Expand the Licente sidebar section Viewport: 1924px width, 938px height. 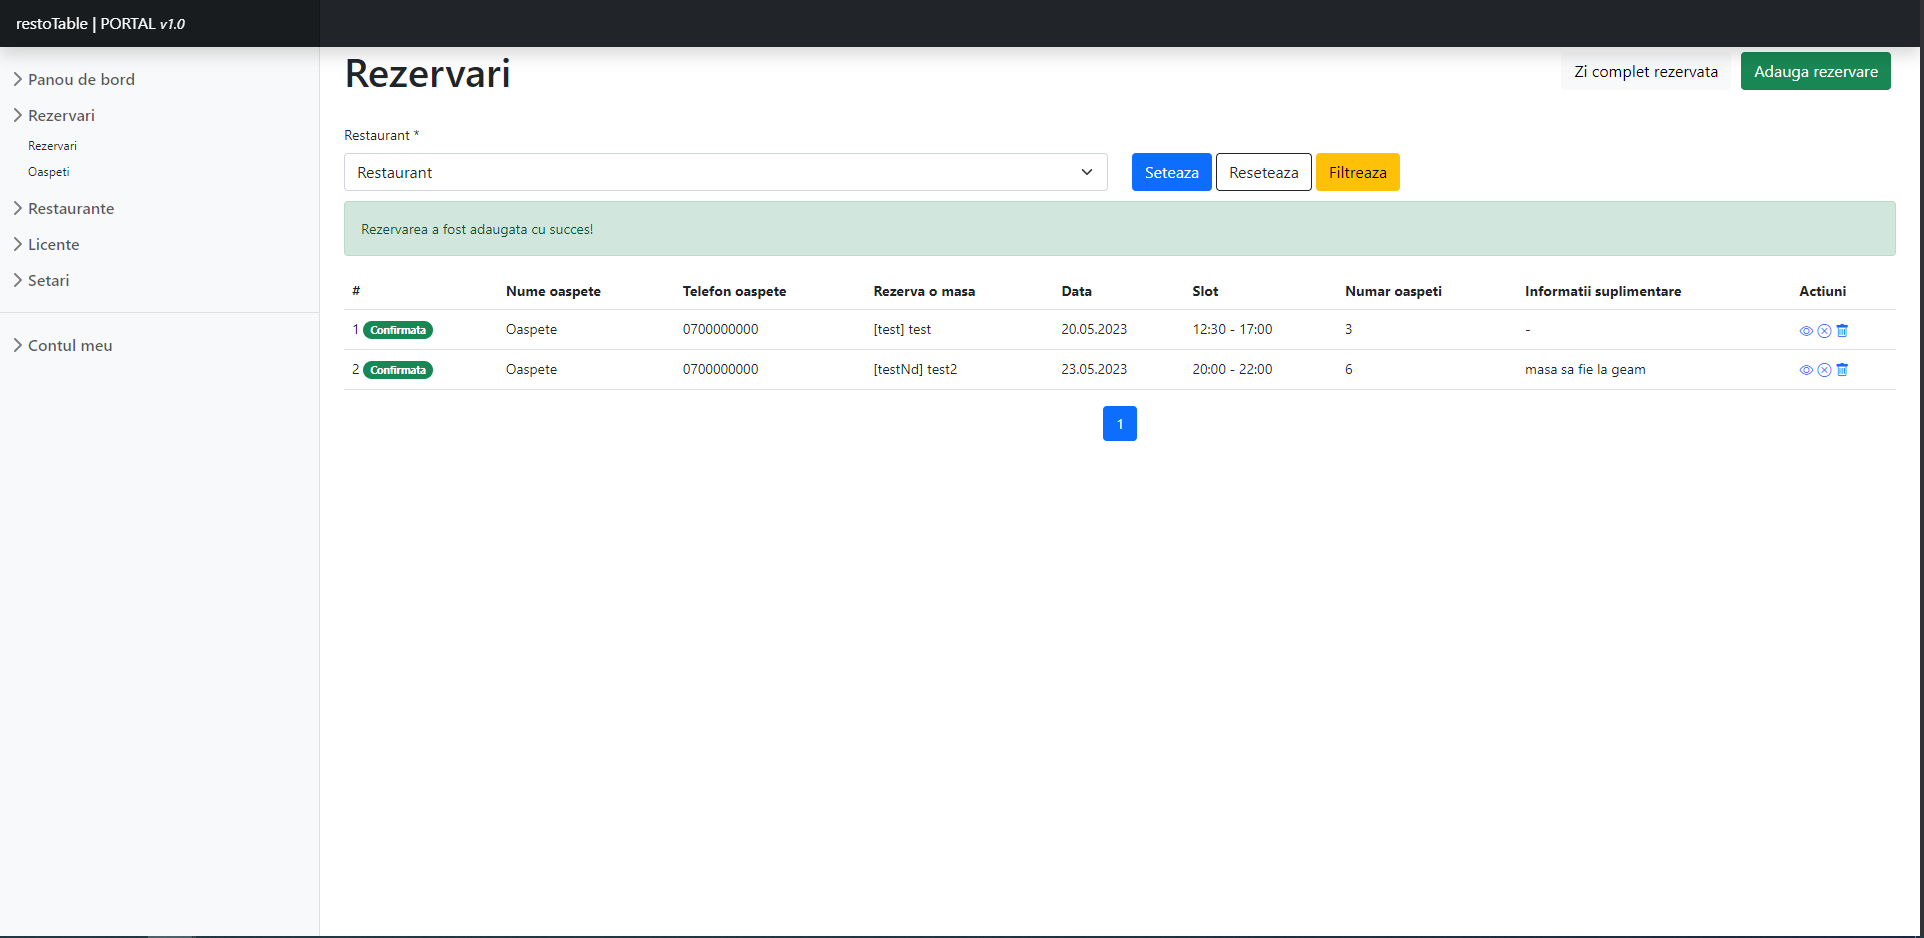53,244
